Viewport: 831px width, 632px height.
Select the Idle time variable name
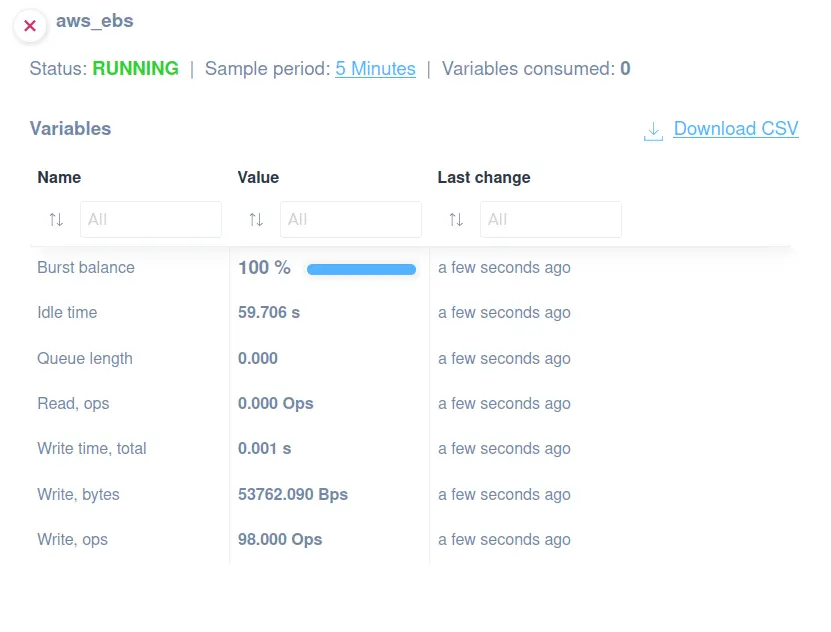coord(67,313)
